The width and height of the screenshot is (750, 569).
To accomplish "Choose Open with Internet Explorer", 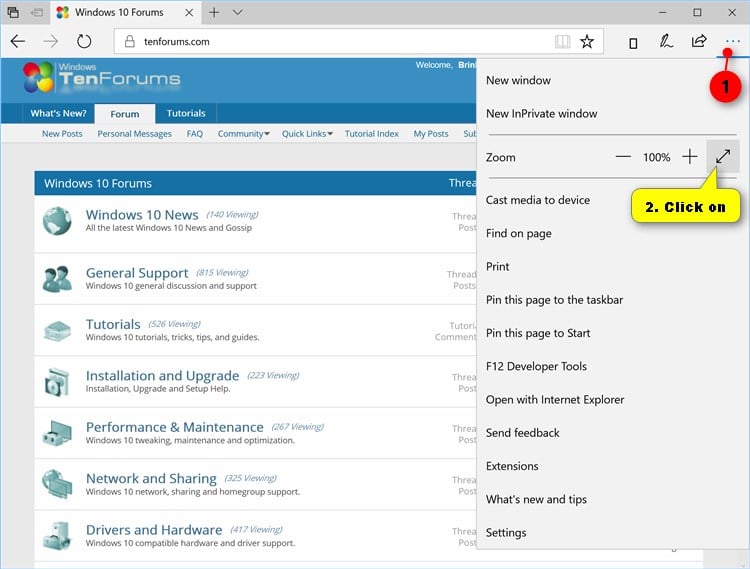I will pyautogui.click(x=555, y=400).
